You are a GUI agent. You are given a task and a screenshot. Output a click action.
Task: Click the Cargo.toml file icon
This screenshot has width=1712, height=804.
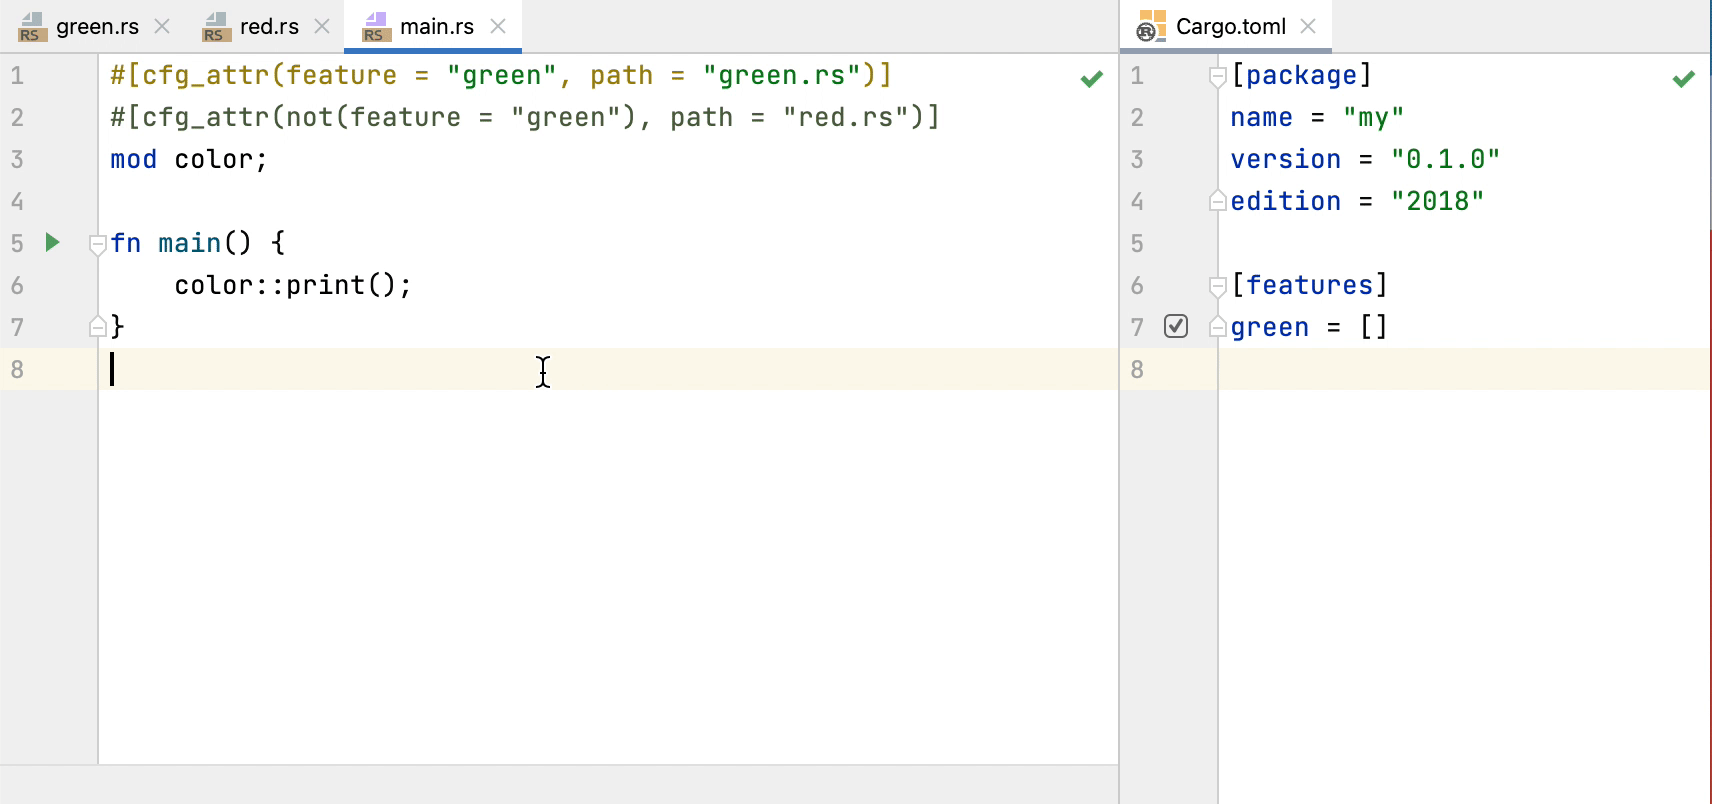tap(1151, 26)
